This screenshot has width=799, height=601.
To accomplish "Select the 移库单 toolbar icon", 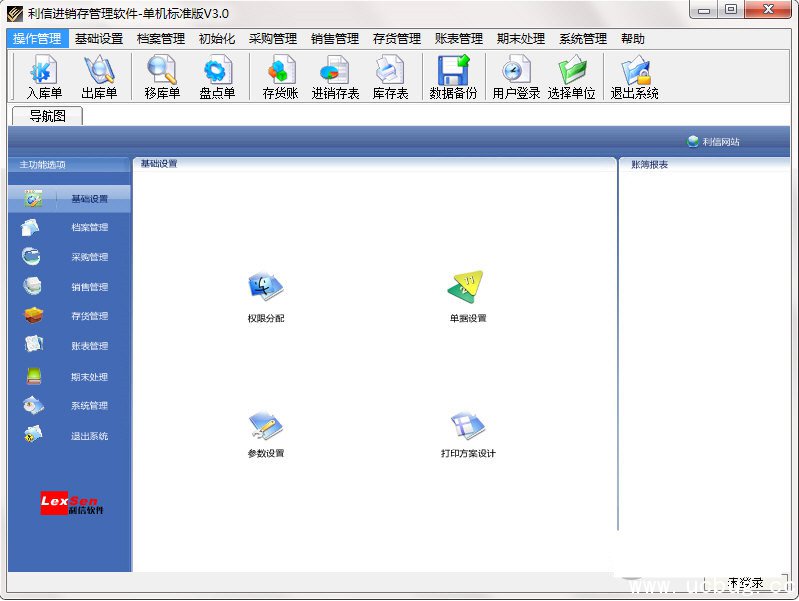I will tap(161, 77).
